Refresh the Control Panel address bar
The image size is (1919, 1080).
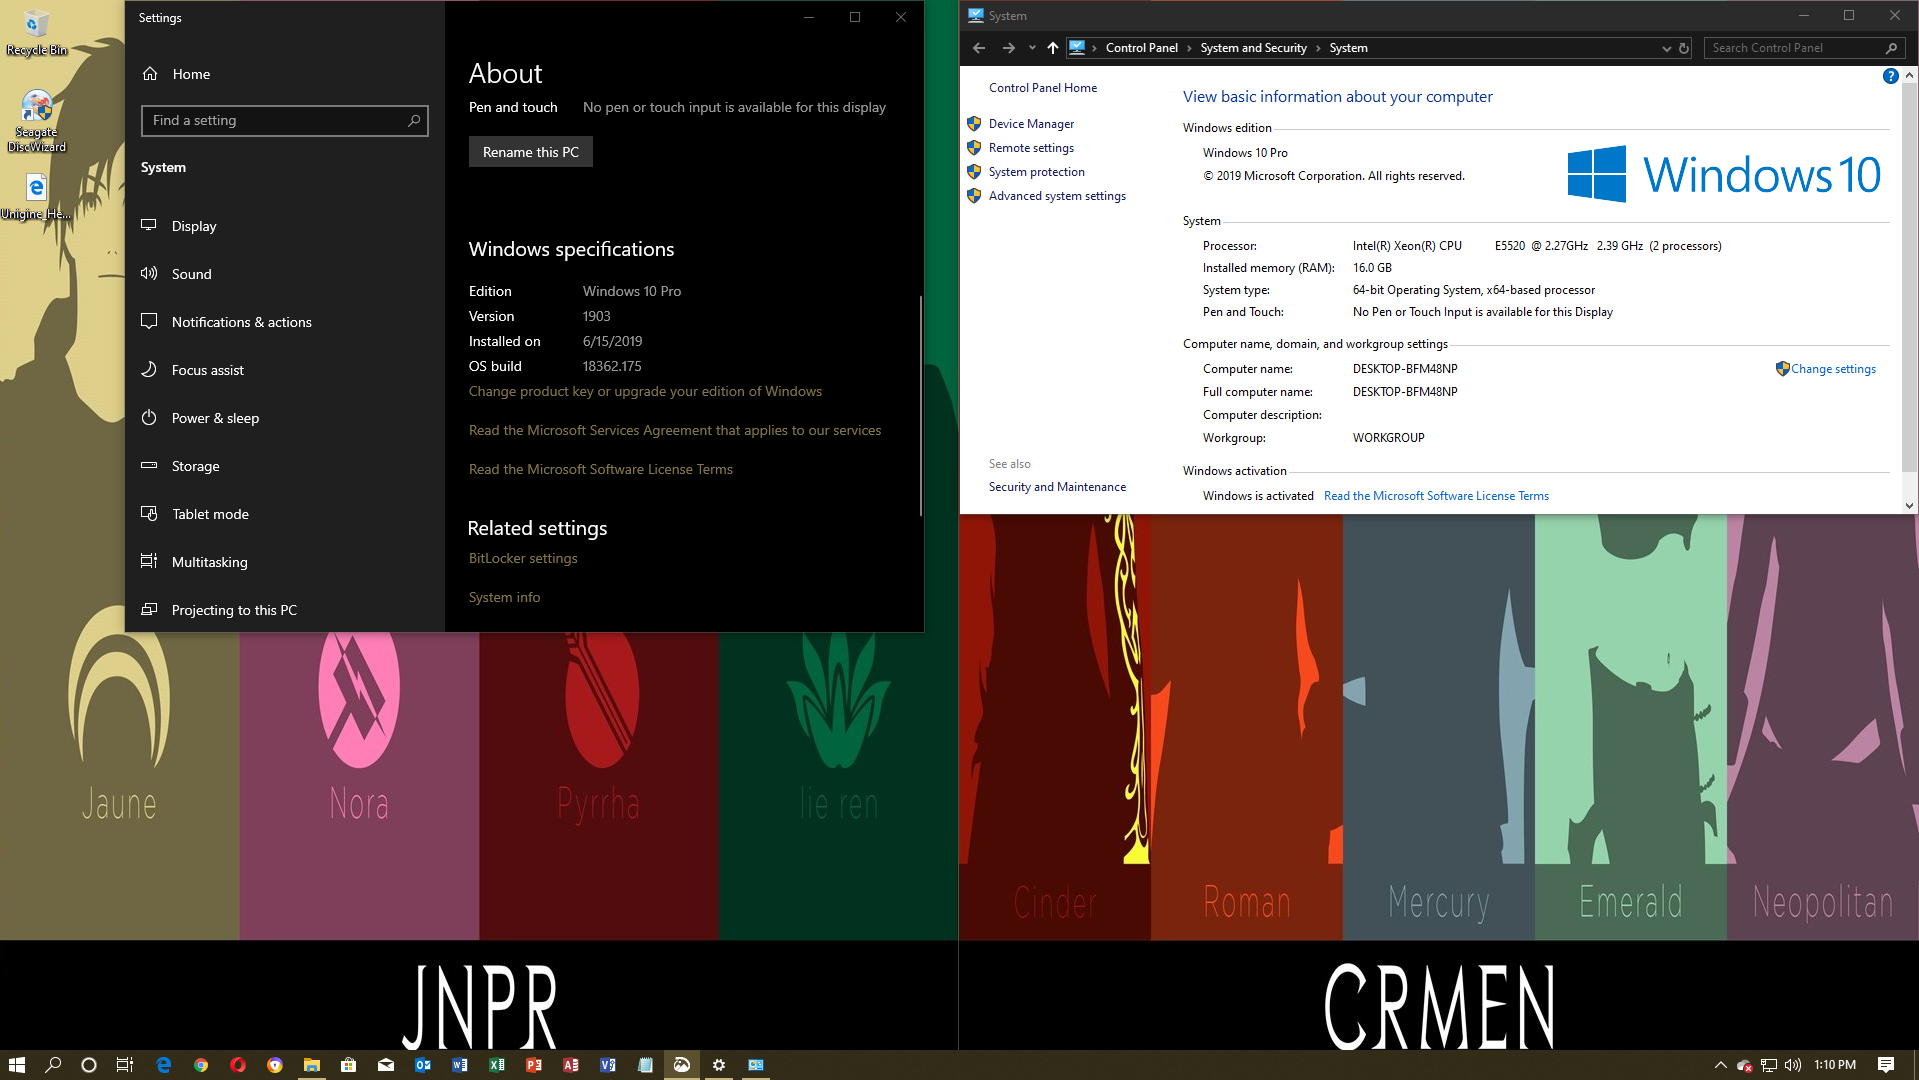point(1684,48)
